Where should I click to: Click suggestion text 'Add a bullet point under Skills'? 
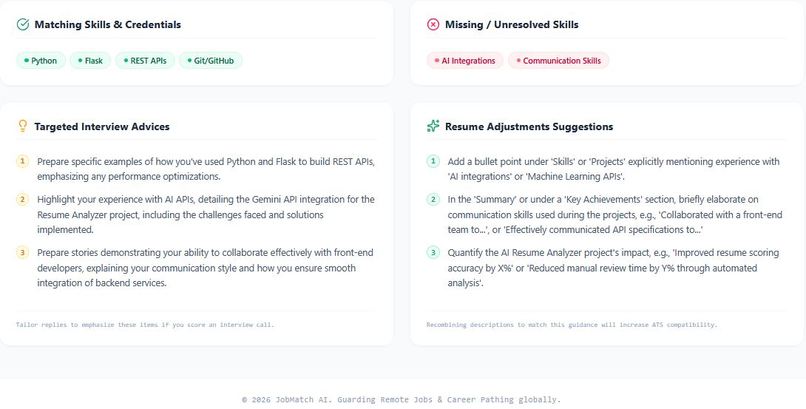click(613, 169)
